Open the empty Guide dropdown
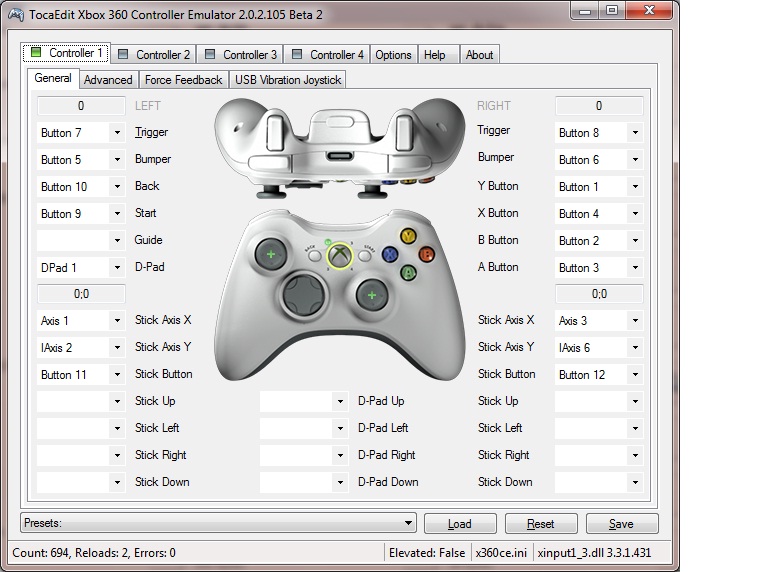The width and height of the screenshot is (768, 572). pos(81,240)
